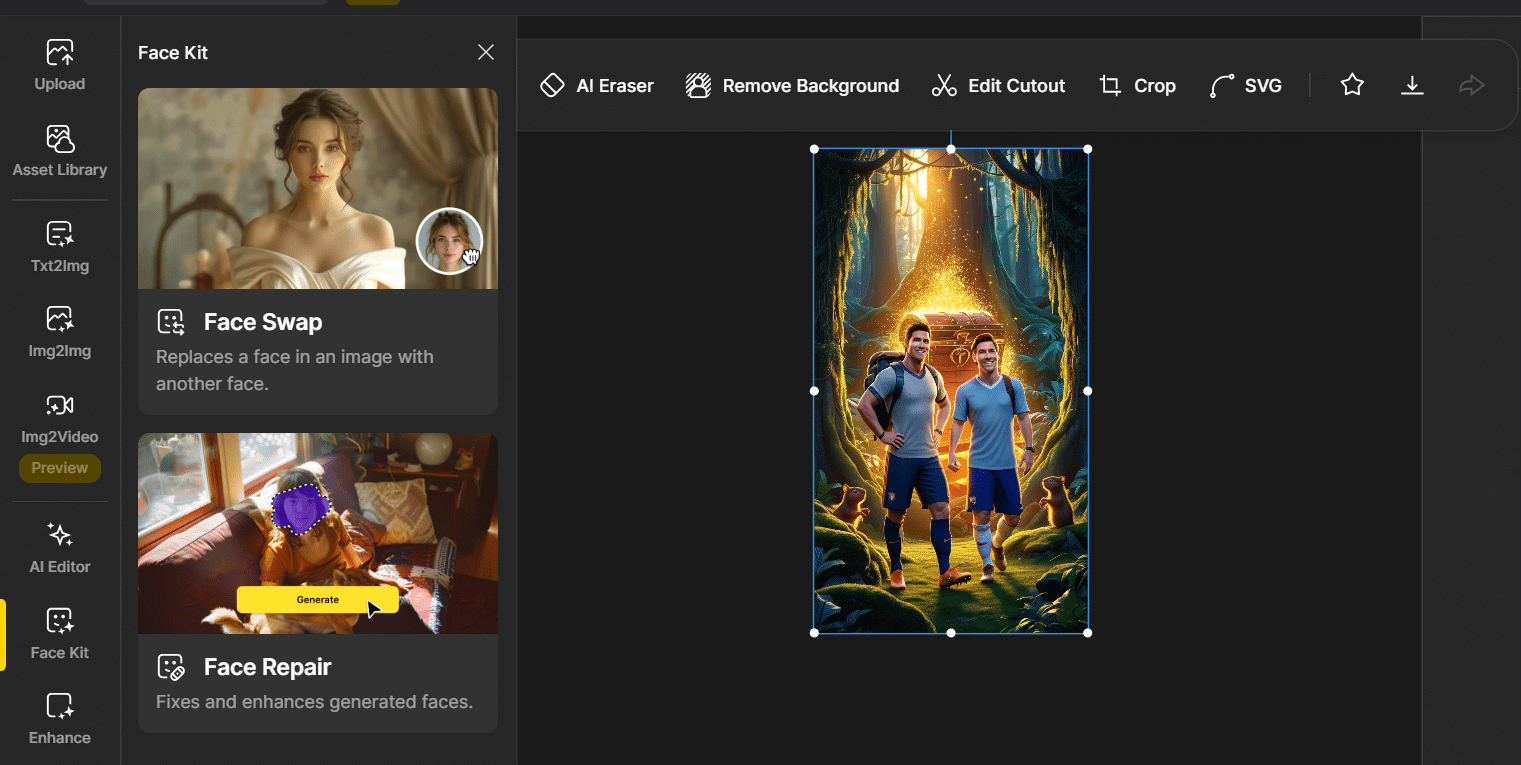The width and height of the screenshot is (1521, 765).
Task: Favorite the image with star icon
Action: [x=1352, y=85]
